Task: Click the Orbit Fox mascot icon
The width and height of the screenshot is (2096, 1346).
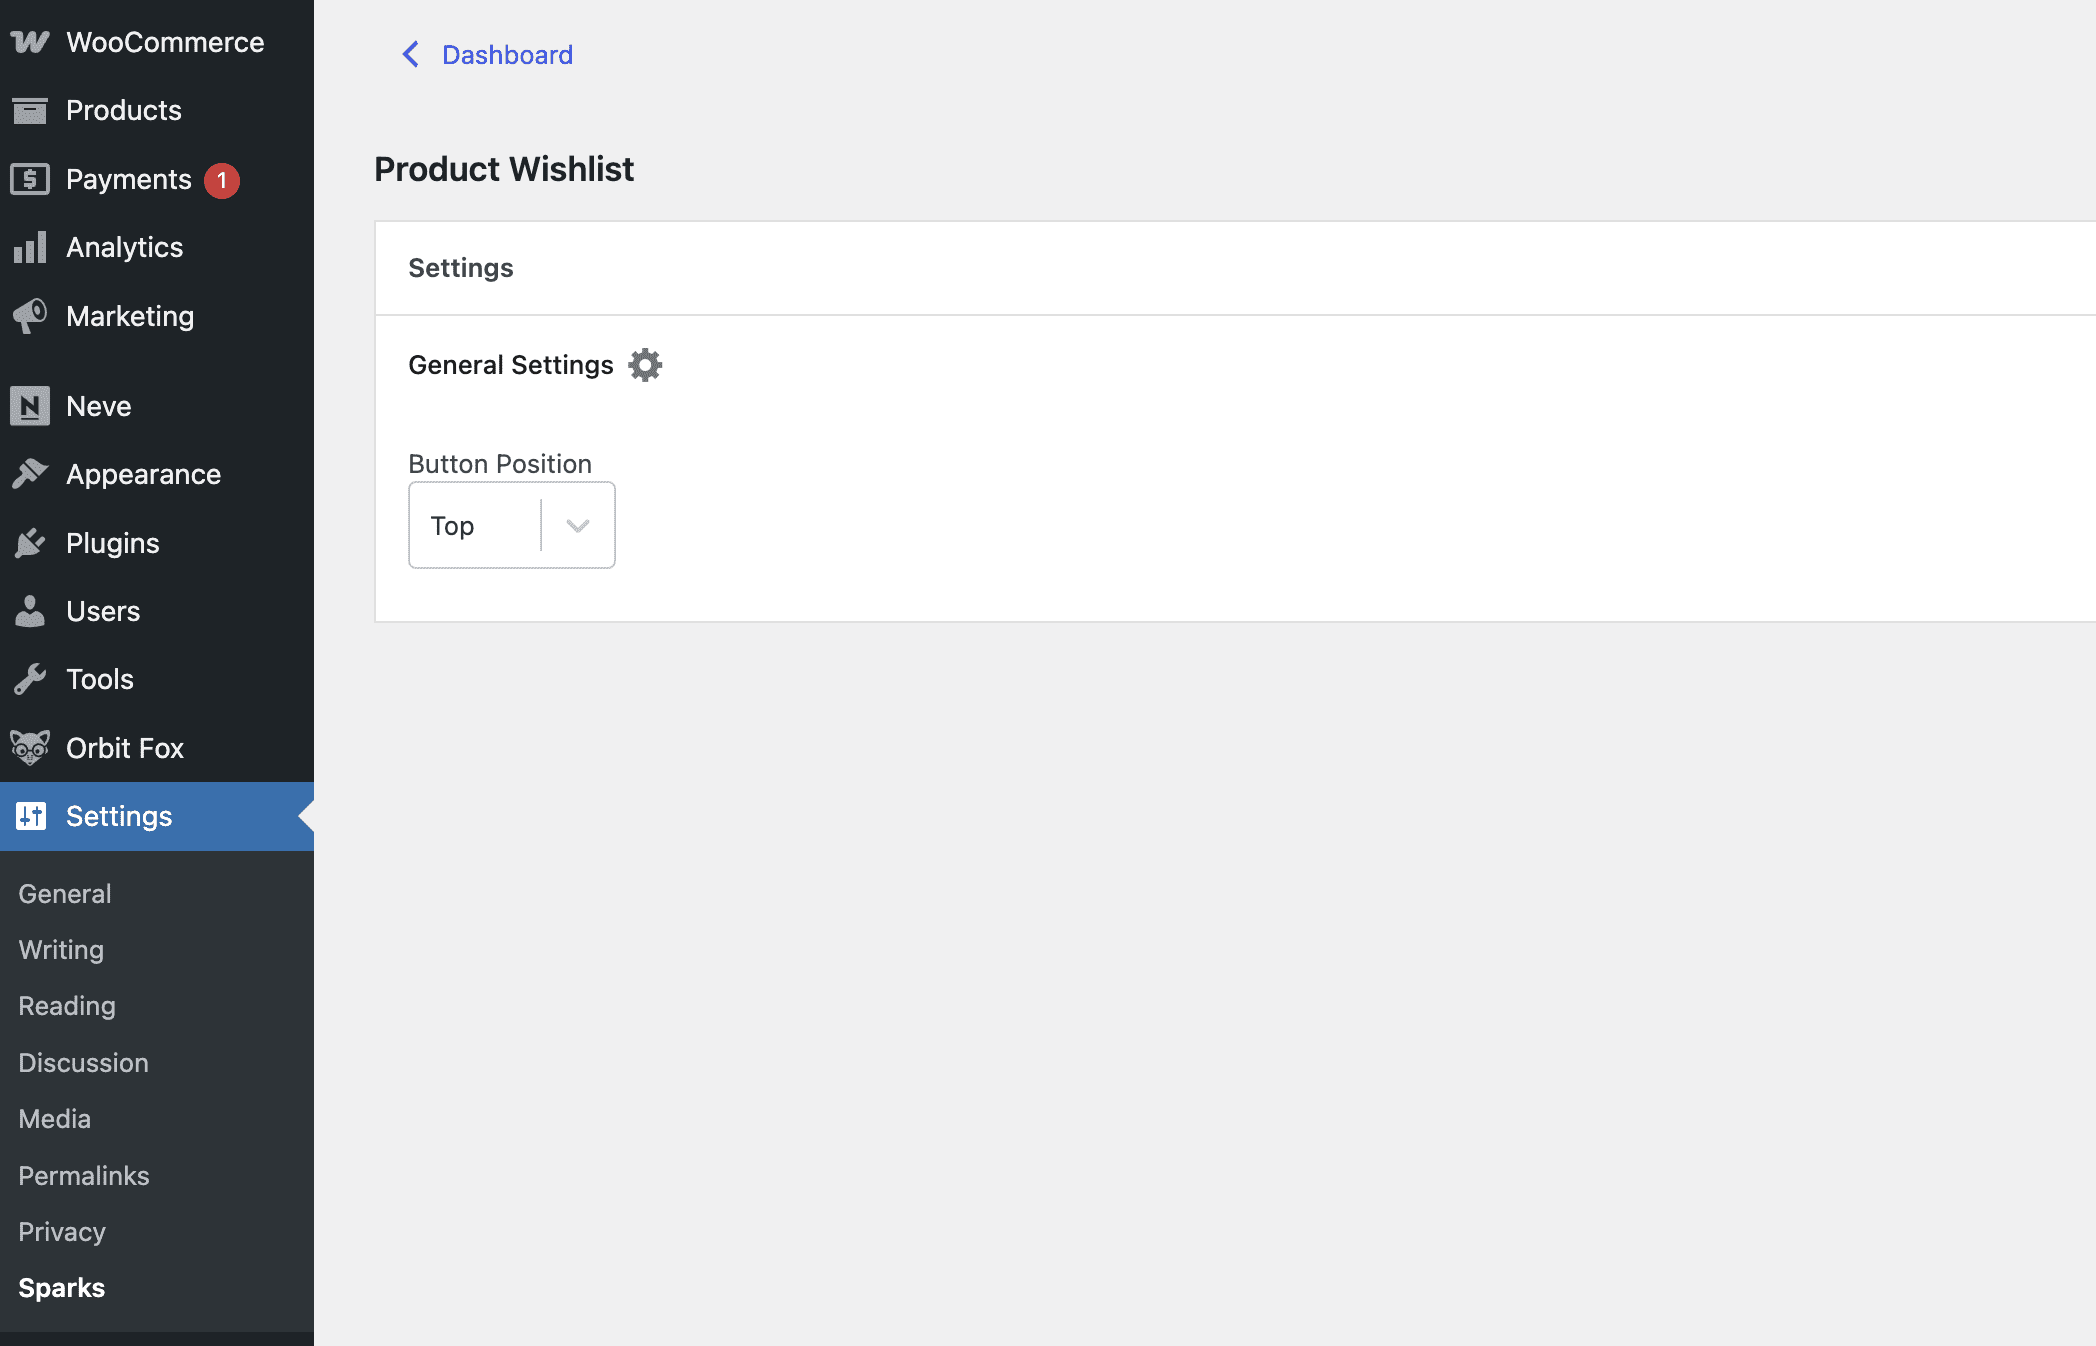Action: coord(30,748)
